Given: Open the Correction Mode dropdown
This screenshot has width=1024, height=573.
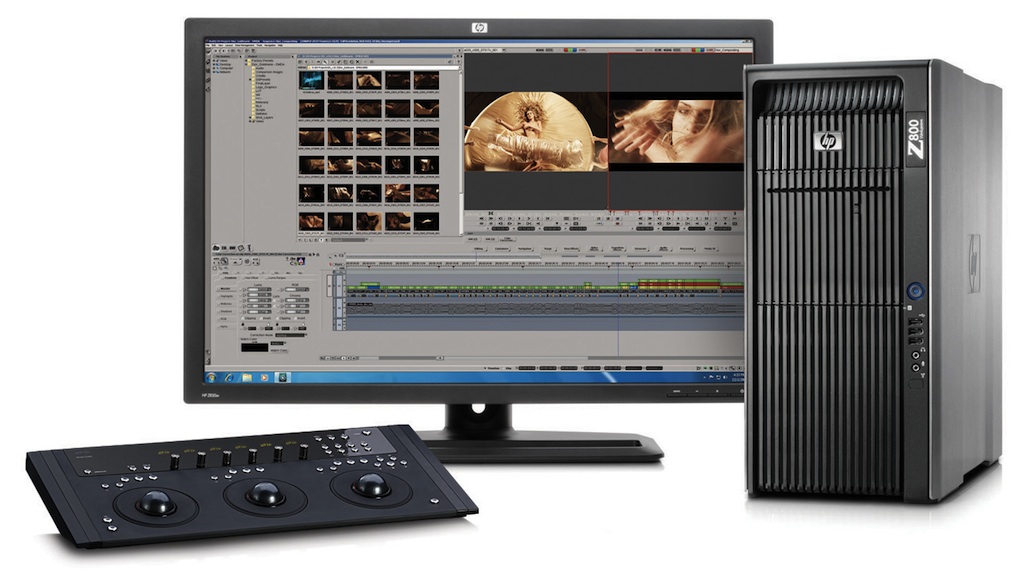Looking at the screenshot, I should click(x=291, y=335).
